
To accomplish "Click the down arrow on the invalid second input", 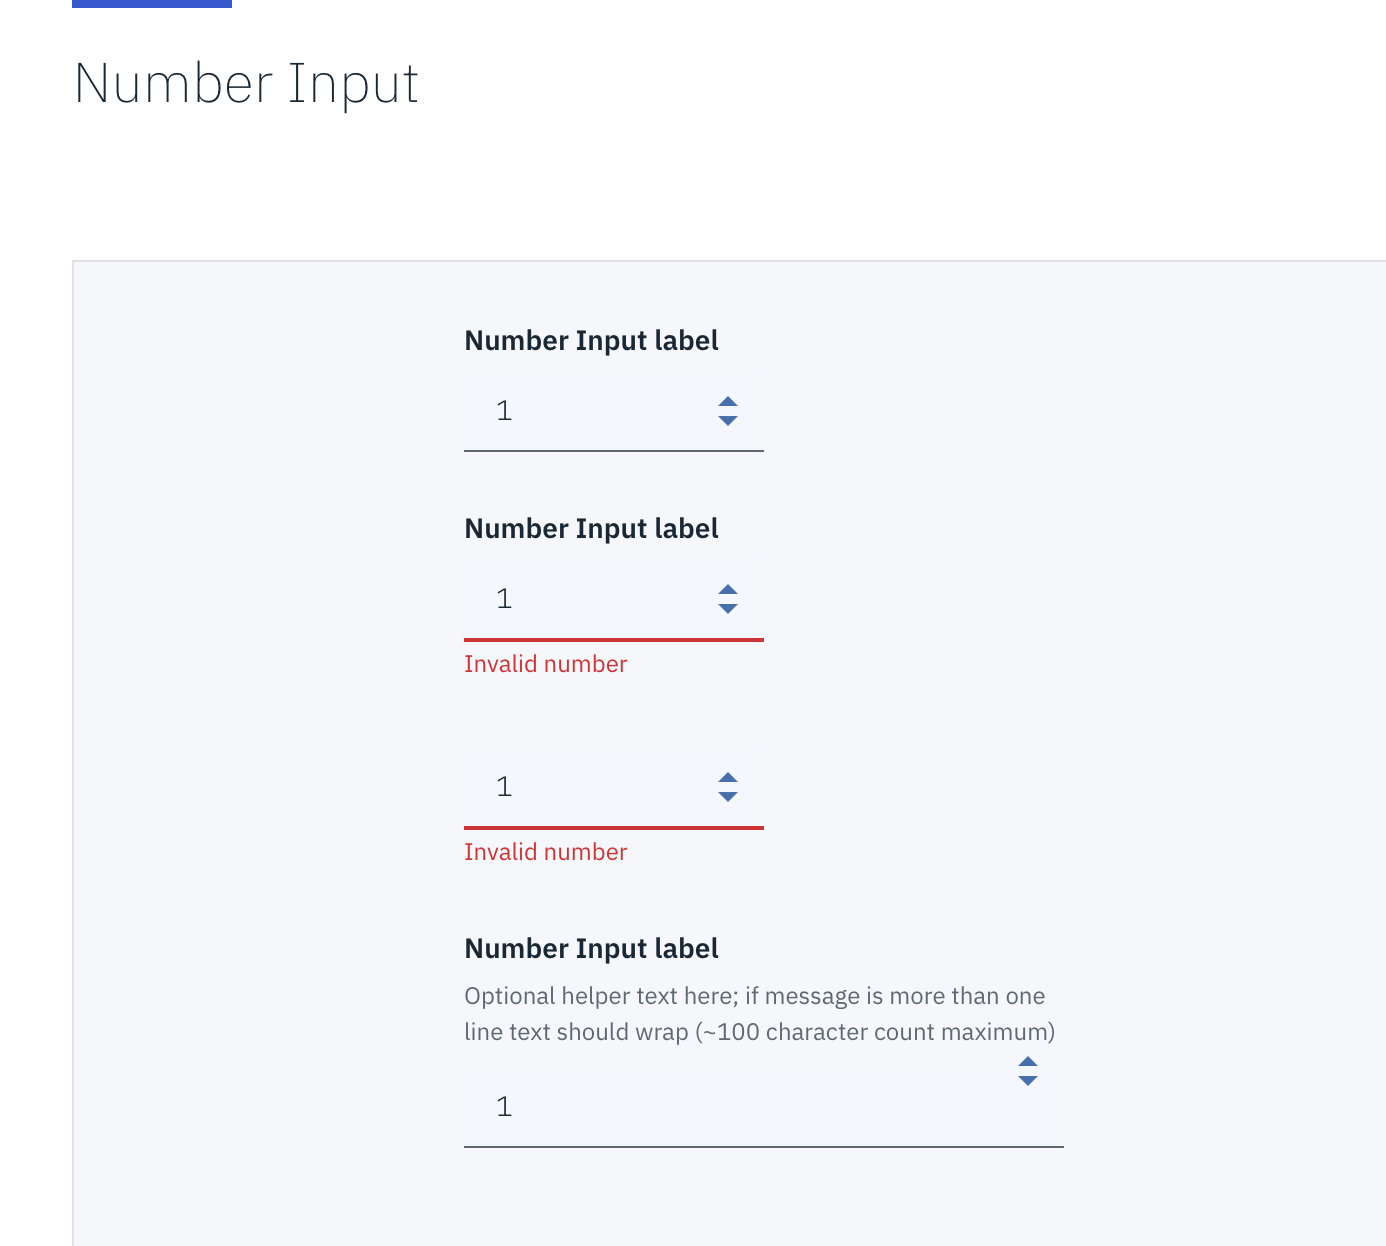I will pos(727,608).
